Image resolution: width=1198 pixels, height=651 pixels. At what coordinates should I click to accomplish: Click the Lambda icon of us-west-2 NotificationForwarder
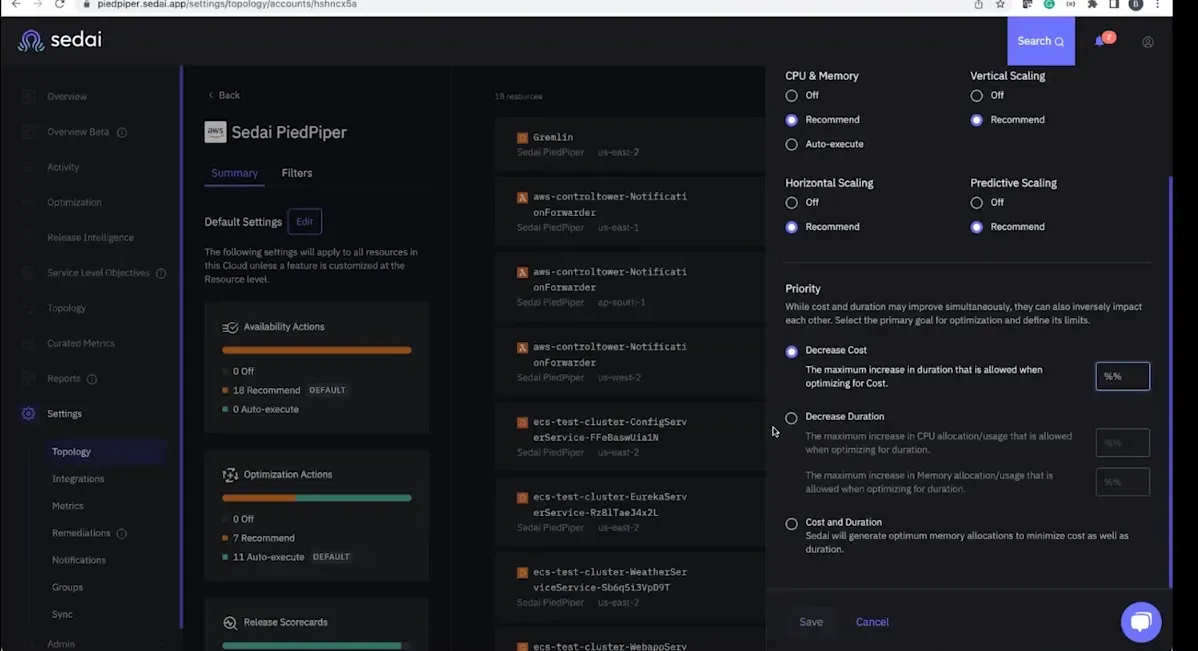click(523, 347)
